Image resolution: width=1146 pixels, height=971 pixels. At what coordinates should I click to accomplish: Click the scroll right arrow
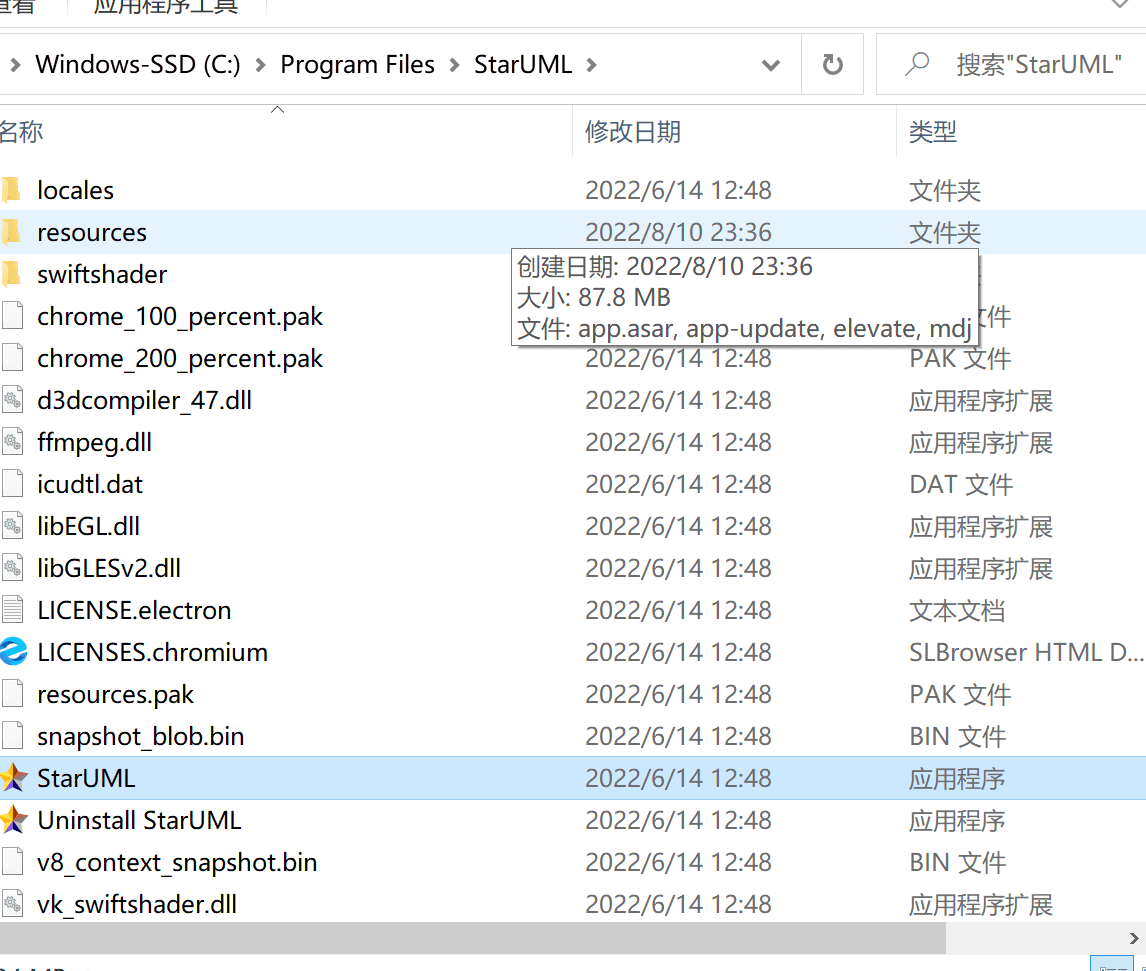(1134, 937)
